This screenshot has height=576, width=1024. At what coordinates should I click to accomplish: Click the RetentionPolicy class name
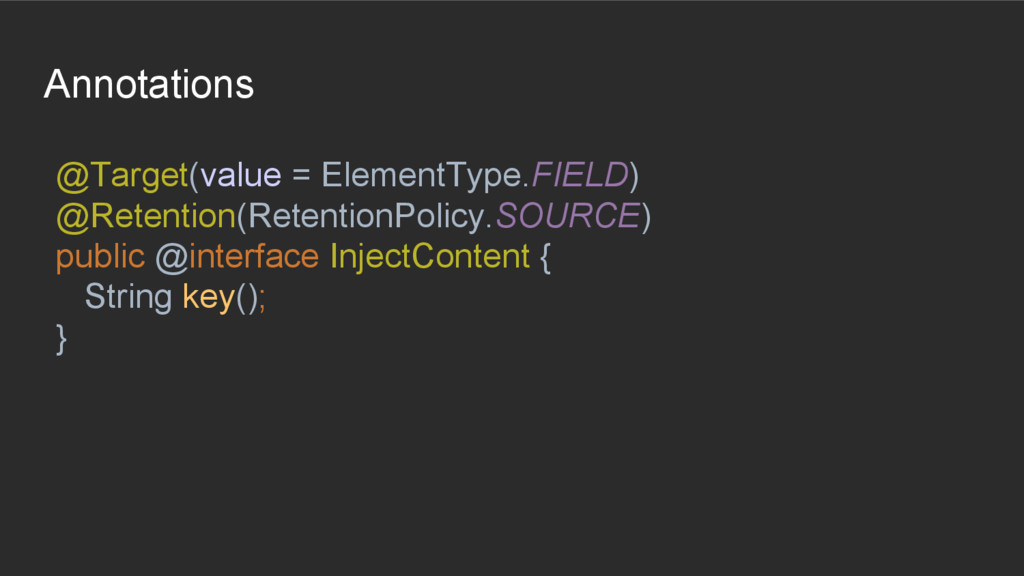(367, 216)
